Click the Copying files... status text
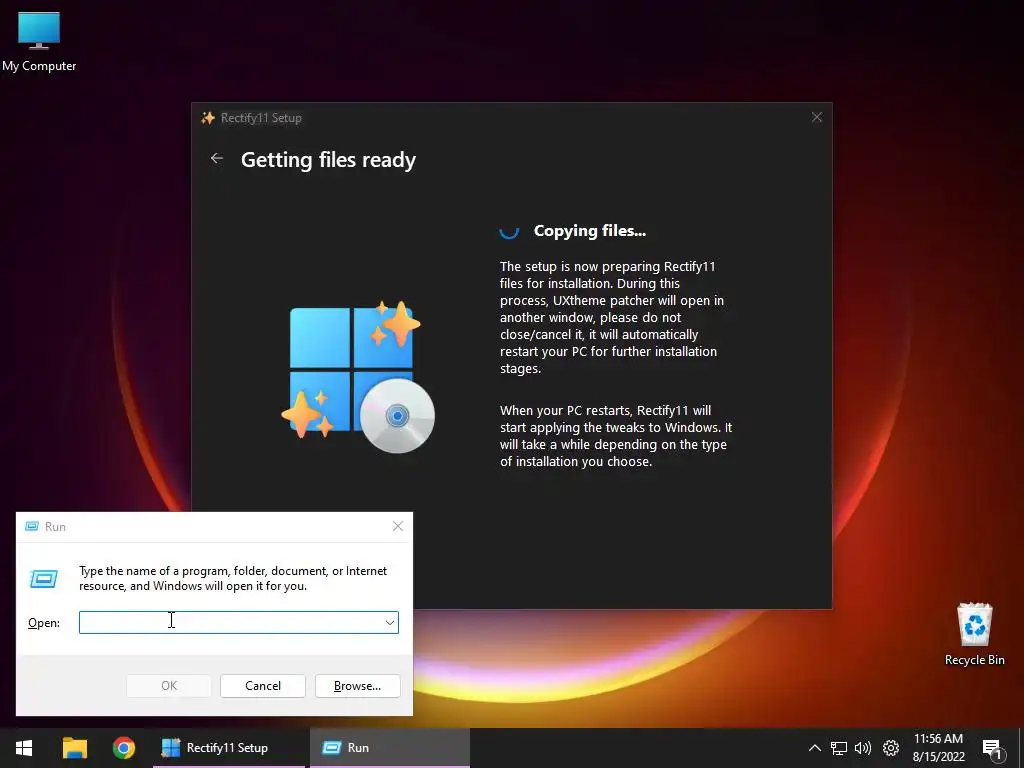 tap(589, 231)
